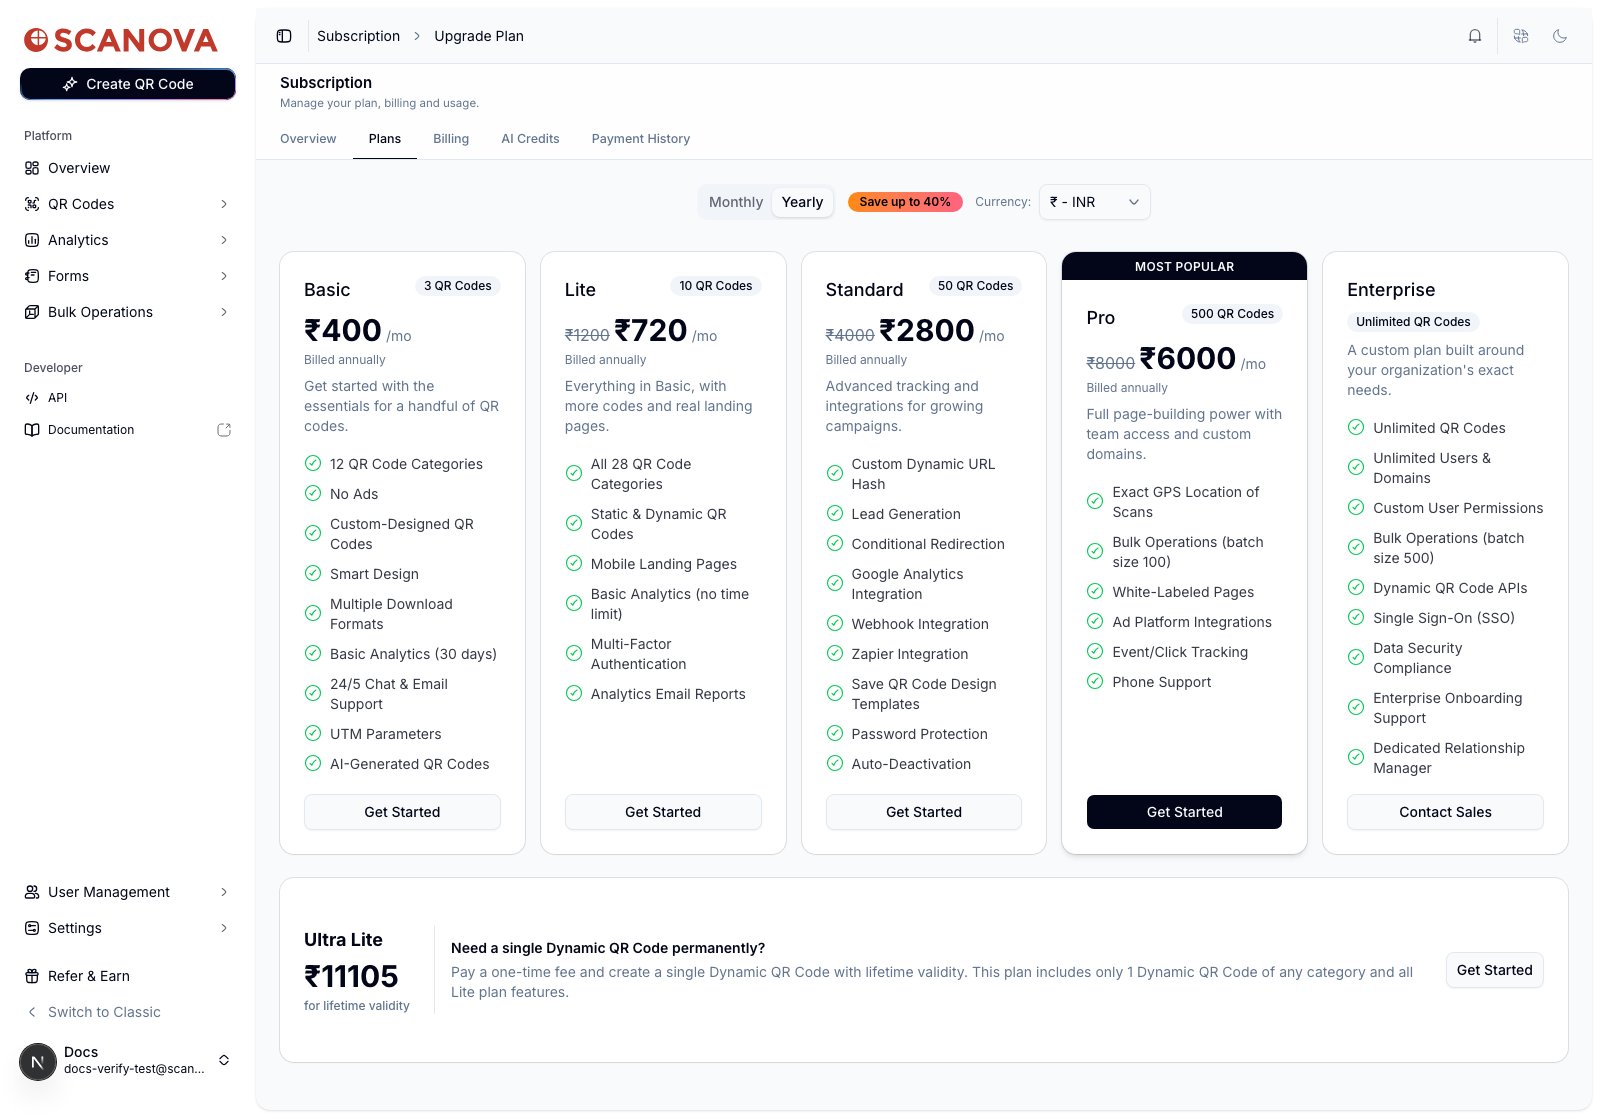Select the Plans tab
The width and height of the screenshot is (1600, 1118).
tap(385, 139)
